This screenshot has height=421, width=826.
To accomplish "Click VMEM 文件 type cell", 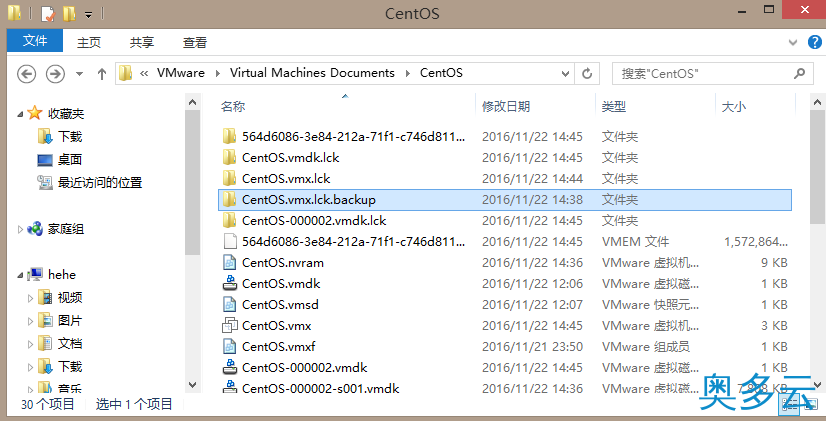I will click(635, 242).
